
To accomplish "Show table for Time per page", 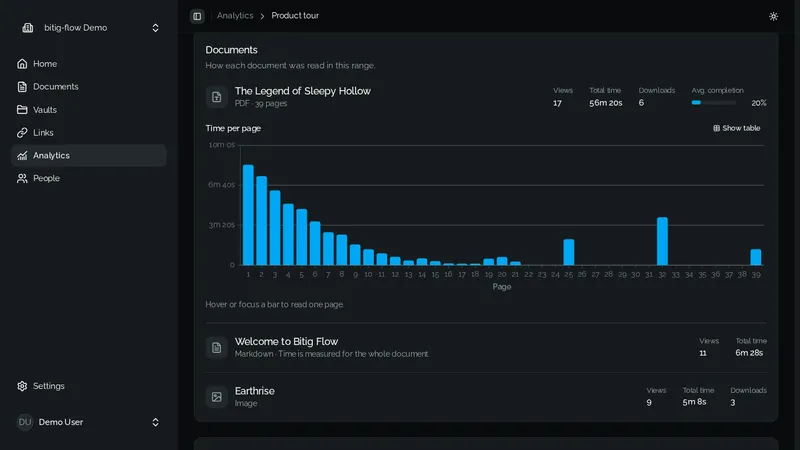I will pyautogui.click(x=737, y=129).
